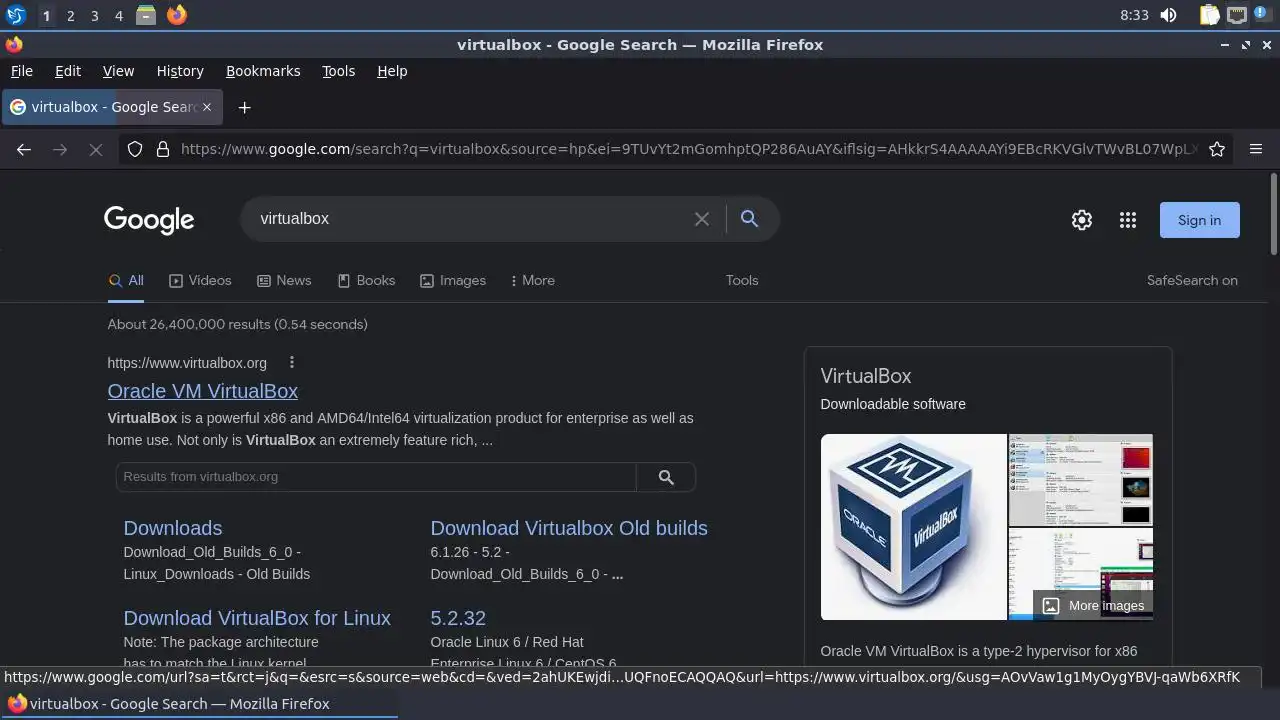Open the 5.2.32 sitelink

point(458,618)
